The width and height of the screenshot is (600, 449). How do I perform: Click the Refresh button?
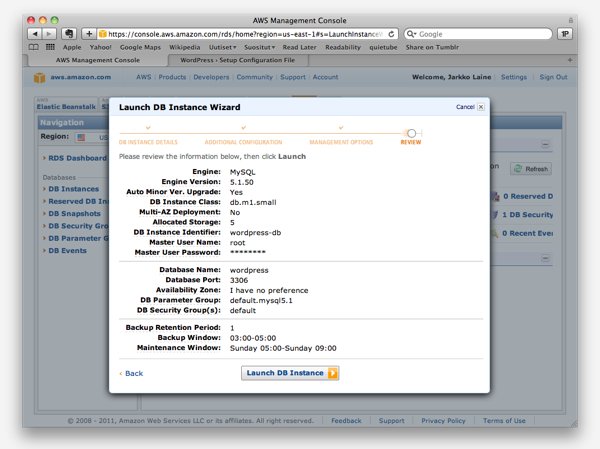(x=530, y=169)
